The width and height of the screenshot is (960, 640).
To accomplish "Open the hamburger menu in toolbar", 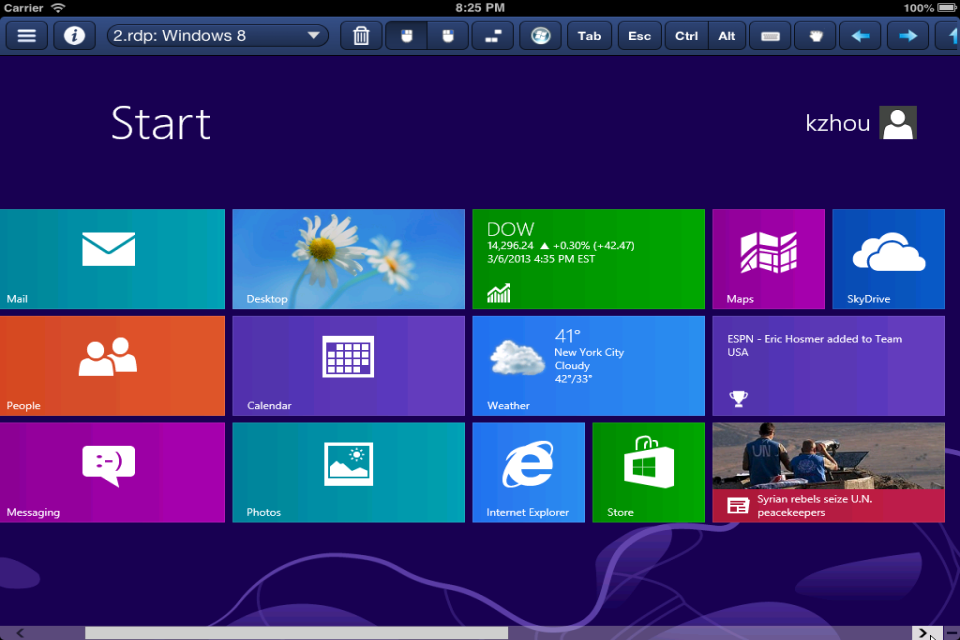I will click(x=26, y=36).
